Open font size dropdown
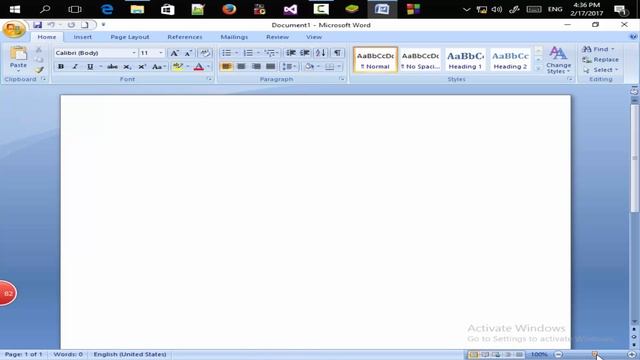The width and height of the screenshot is (640, 360). click(161, 53)
